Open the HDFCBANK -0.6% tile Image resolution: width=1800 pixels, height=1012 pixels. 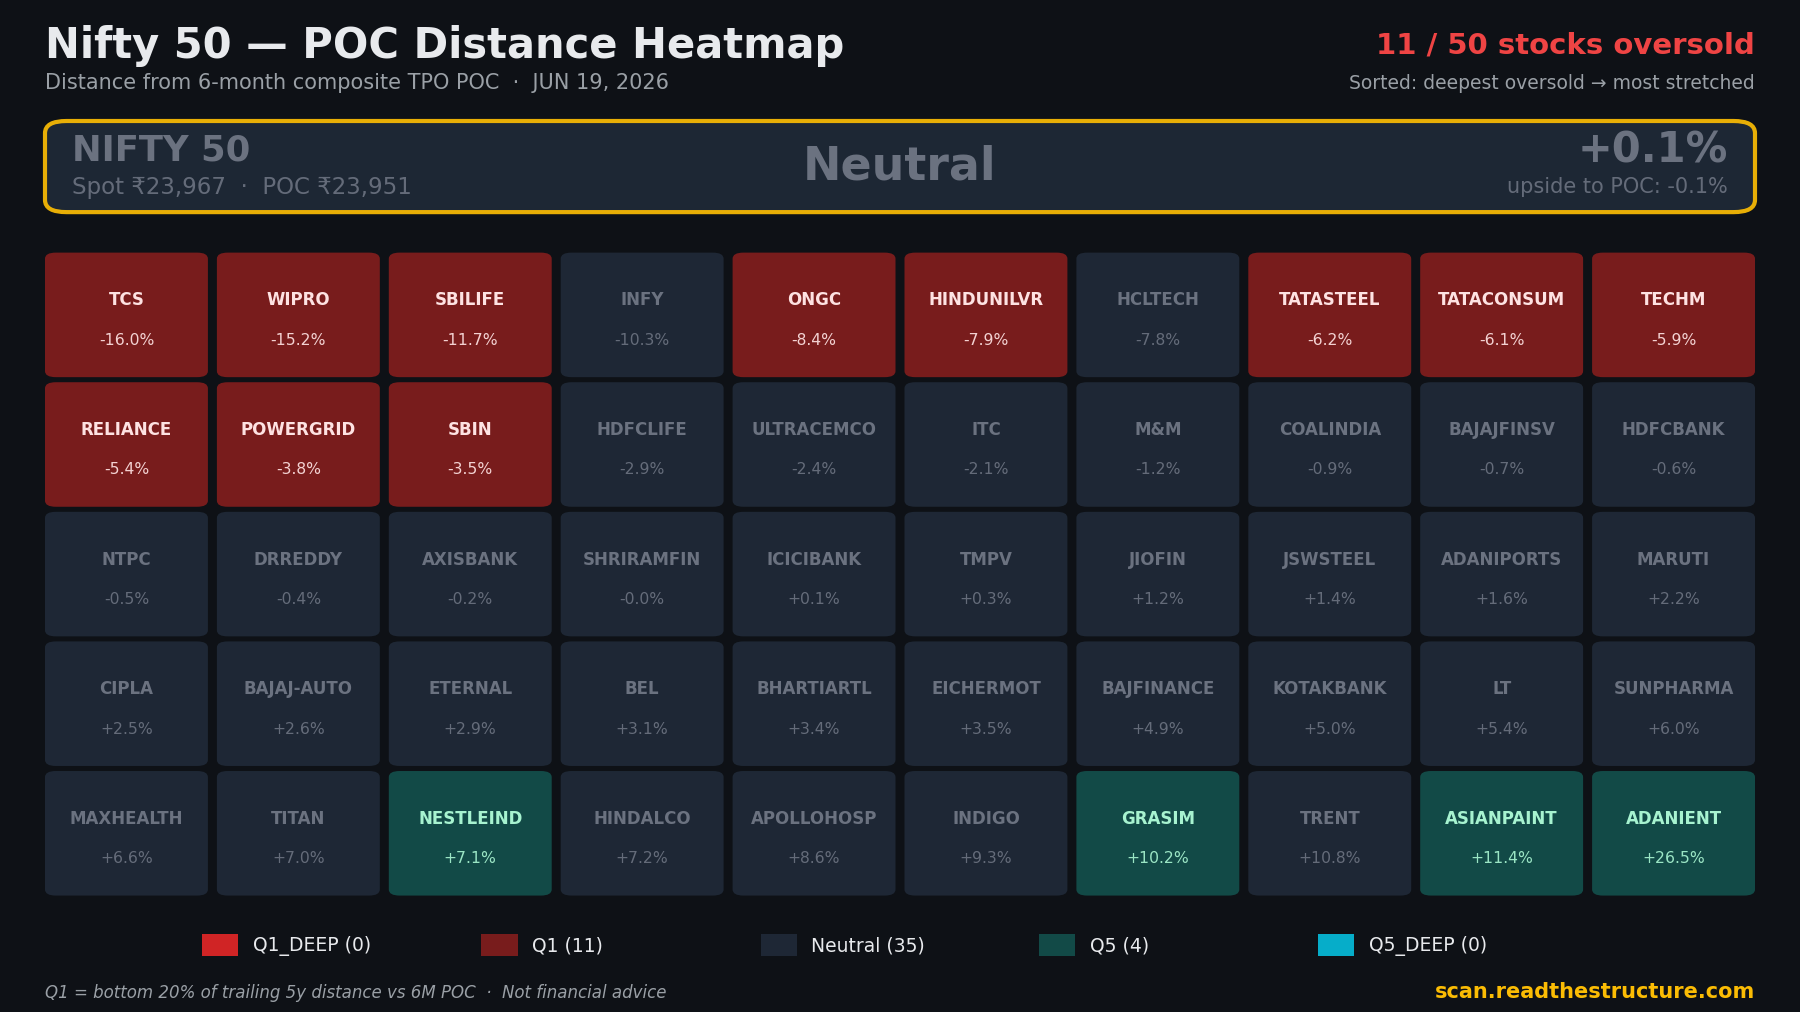1673,445
